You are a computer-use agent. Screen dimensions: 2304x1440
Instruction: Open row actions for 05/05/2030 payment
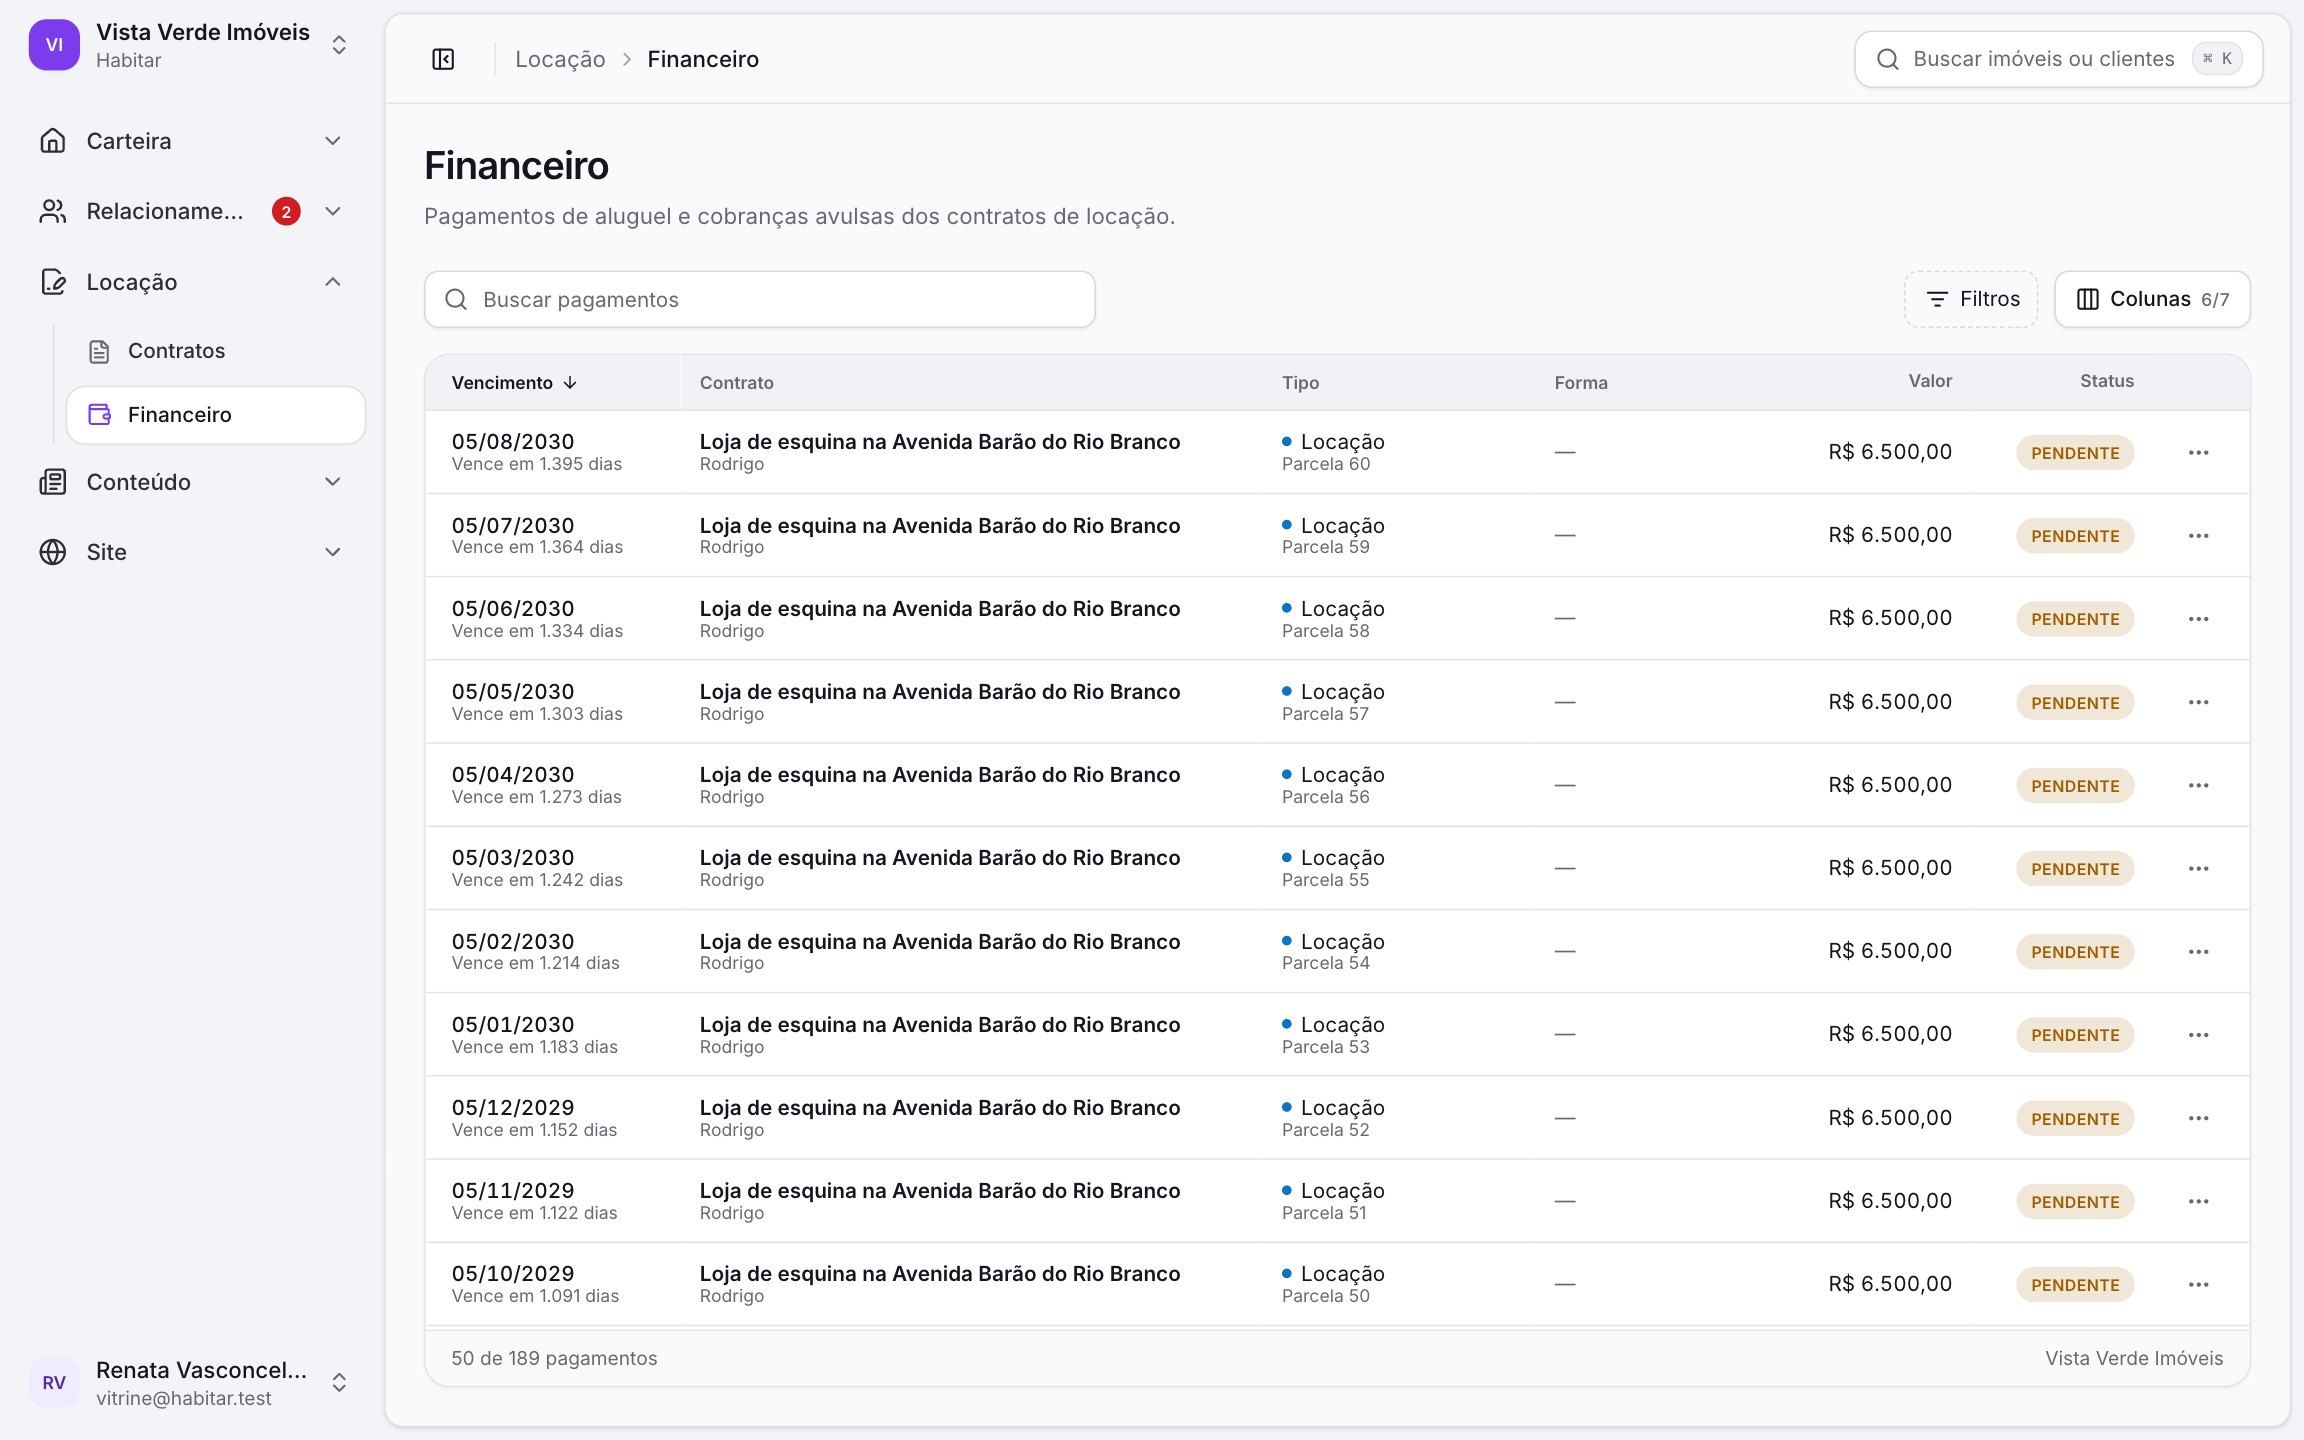[x=2198, y=702]
